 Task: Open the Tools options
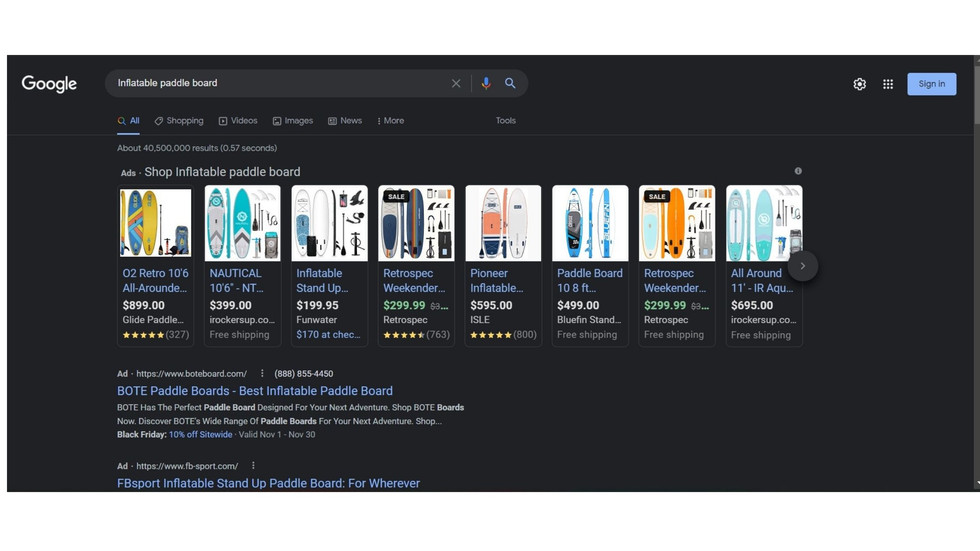pyautogui.click(x=506, y=121)
